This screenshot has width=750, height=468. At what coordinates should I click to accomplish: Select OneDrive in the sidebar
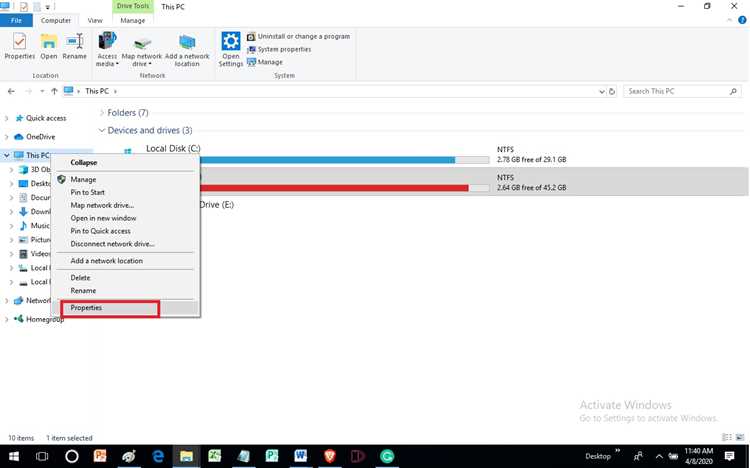pos(35,137)
